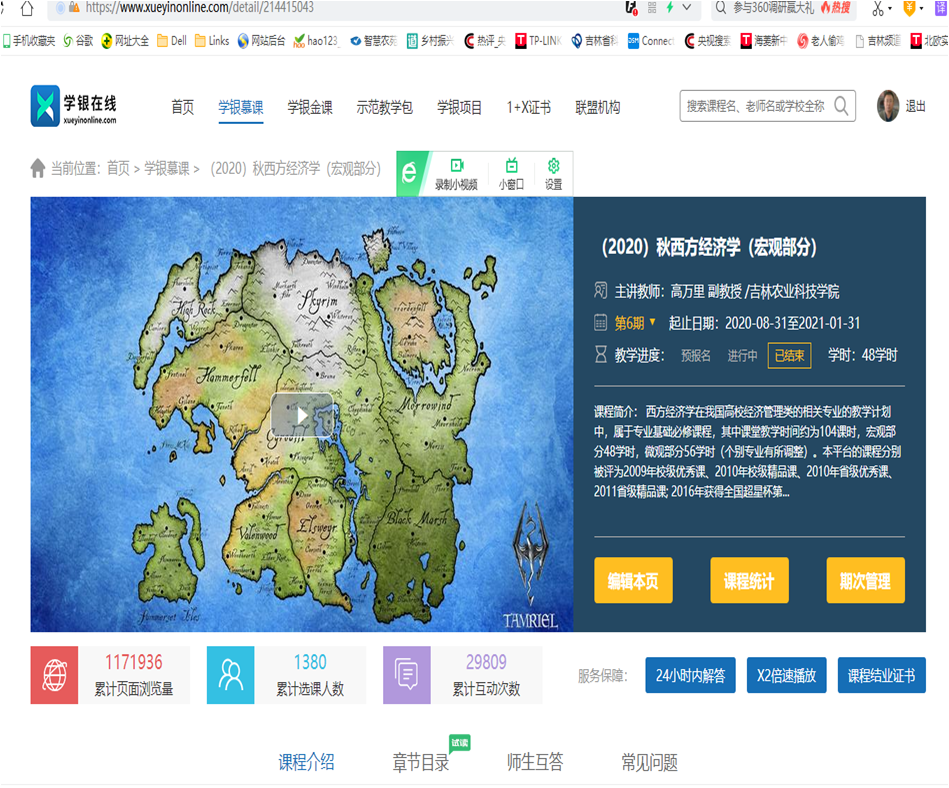Open the 示范教学包 navigation item
Image resolution: width=949 pixels, height=788 pixels.
point(385,108)
